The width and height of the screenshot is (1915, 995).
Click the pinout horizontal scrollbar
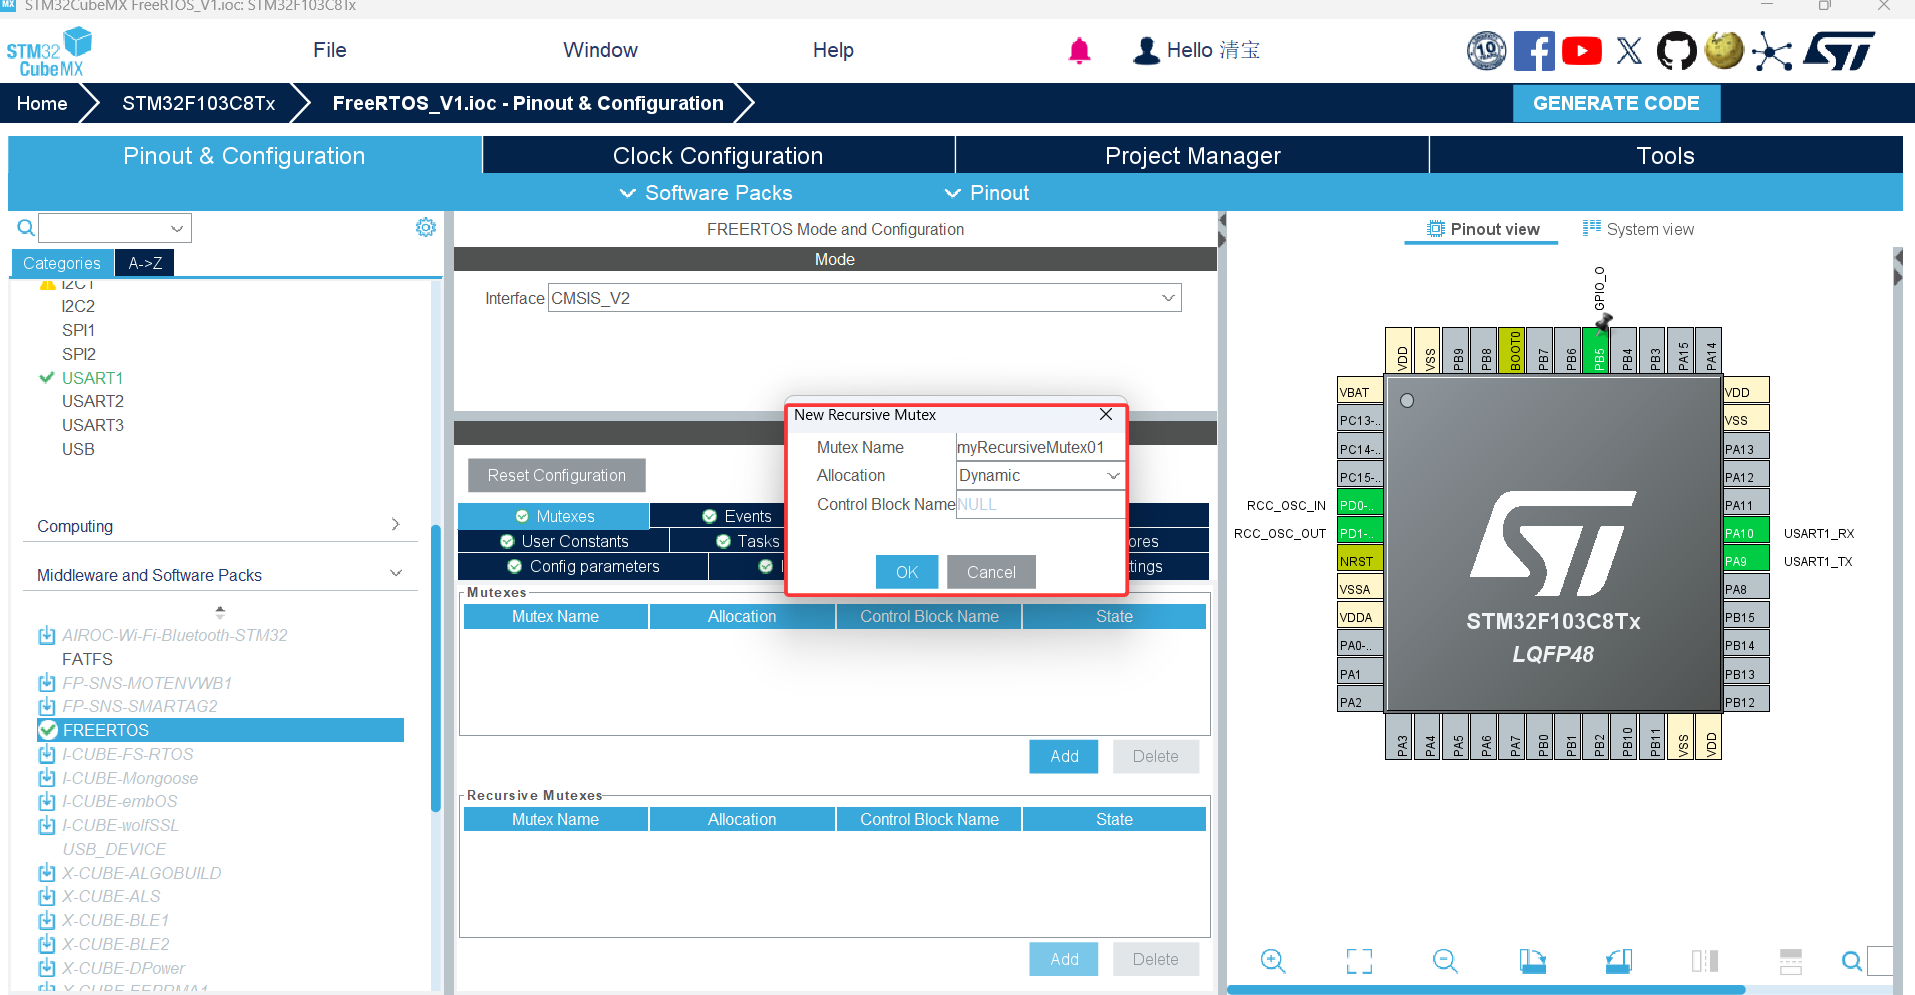tap(1486, 990)
